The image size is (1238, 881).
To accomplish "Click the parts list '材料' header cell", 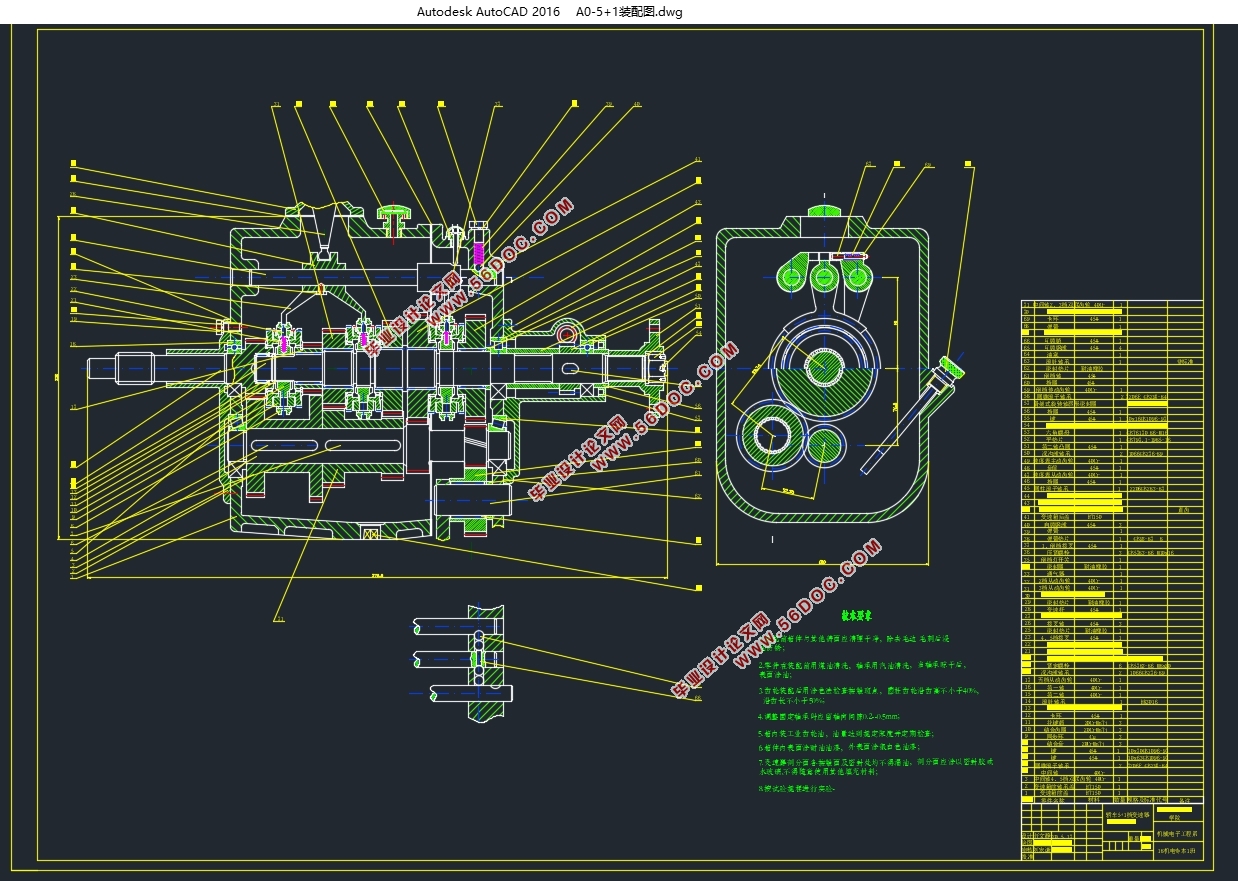I will (1093, 799).
